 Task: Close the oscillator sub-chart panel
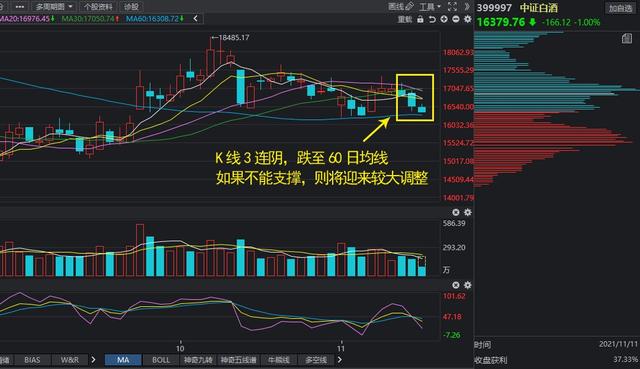click(456, 285)
